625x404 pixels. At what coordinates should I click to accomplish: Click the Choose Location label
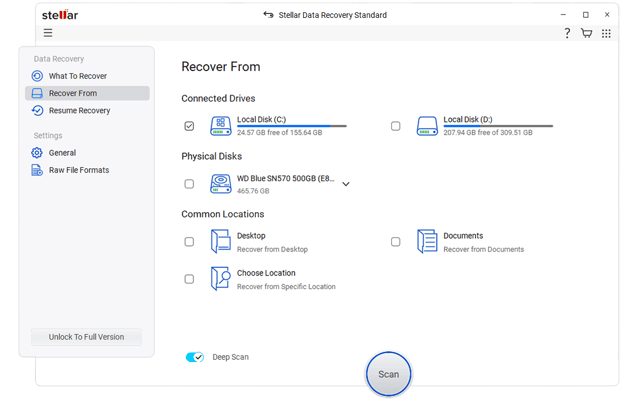[266, 273]
